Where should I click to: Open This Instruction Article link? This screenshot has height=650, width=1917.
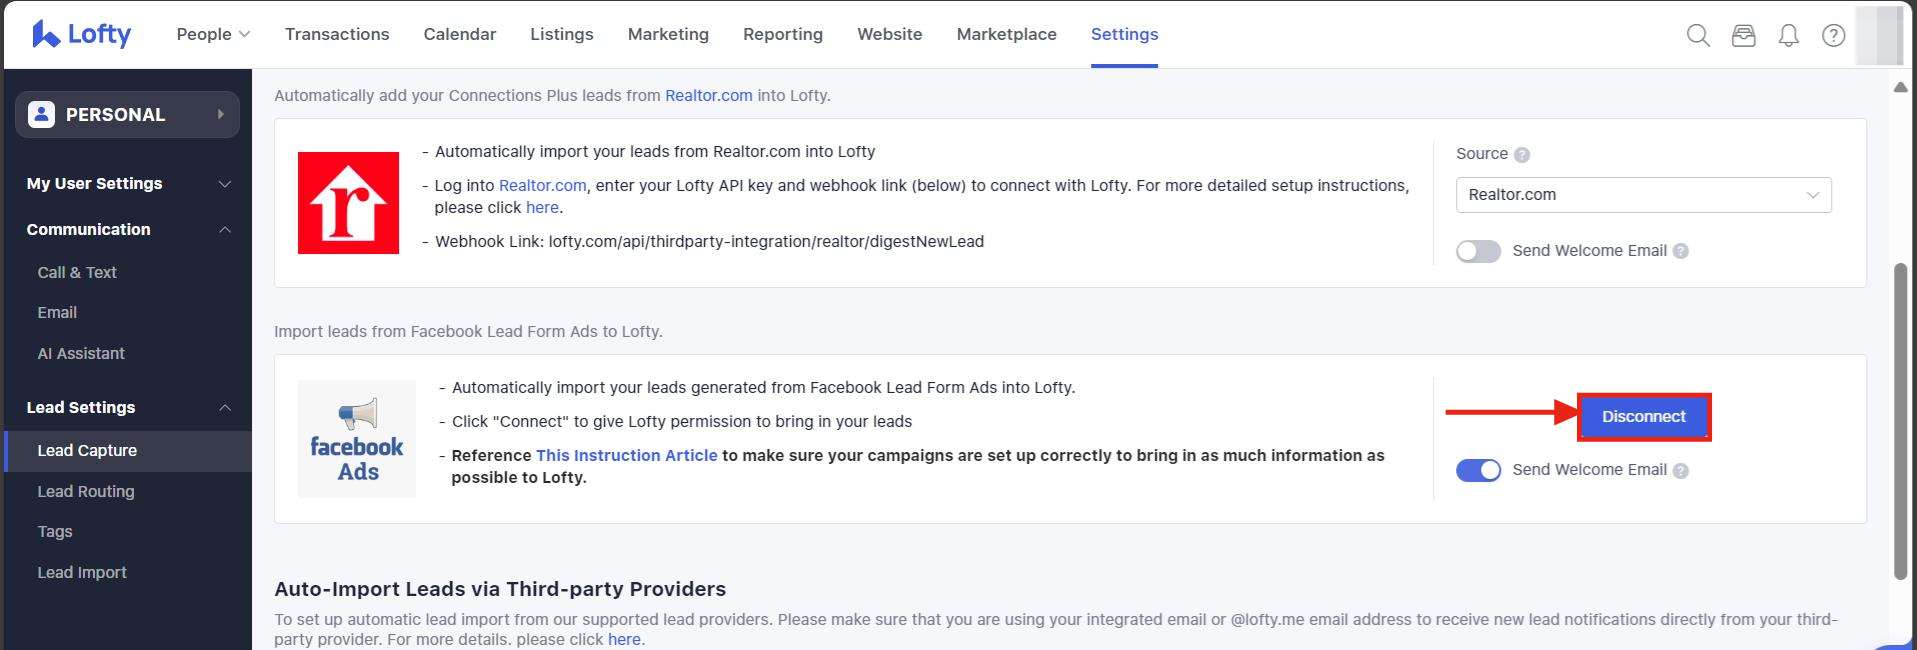626,455
